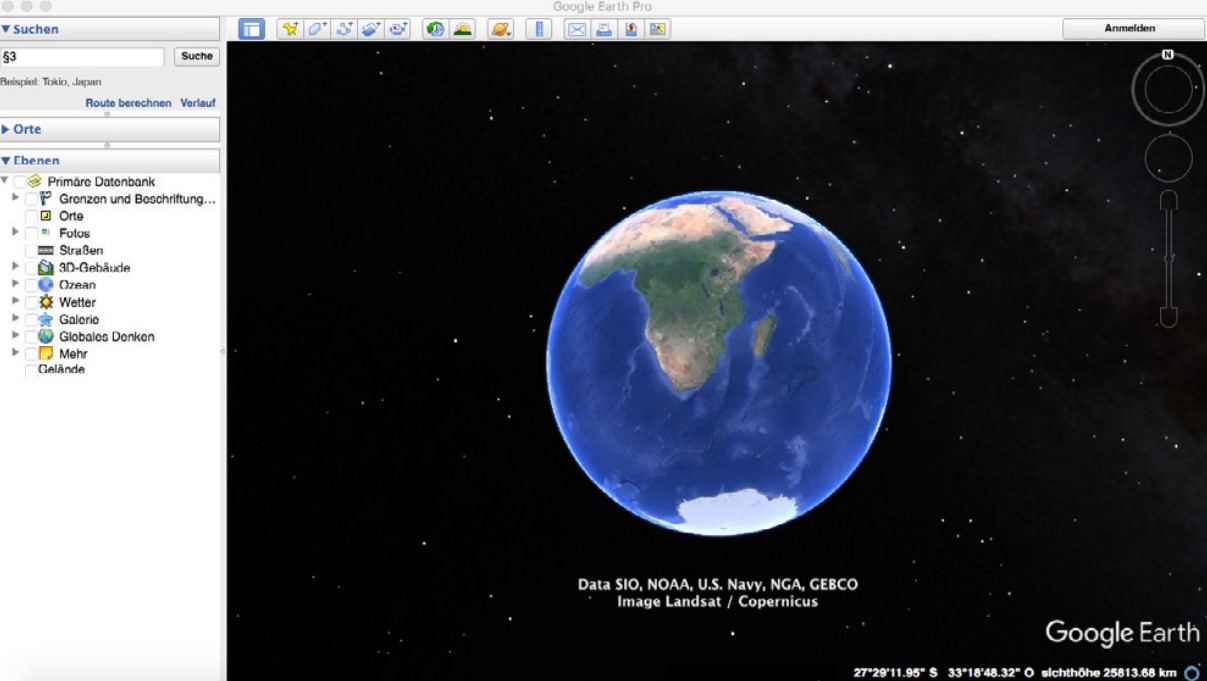Expand the 3D-Gebäude folder

coord(16,267)
